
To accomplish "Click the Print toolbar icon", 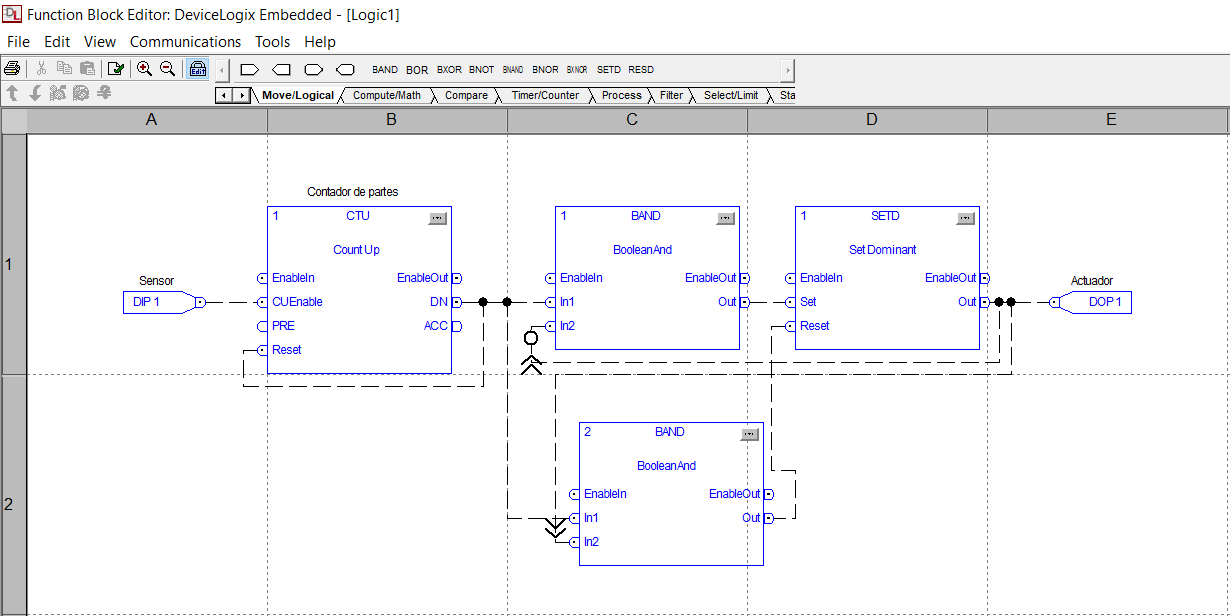I will click(x=12, y=69).
